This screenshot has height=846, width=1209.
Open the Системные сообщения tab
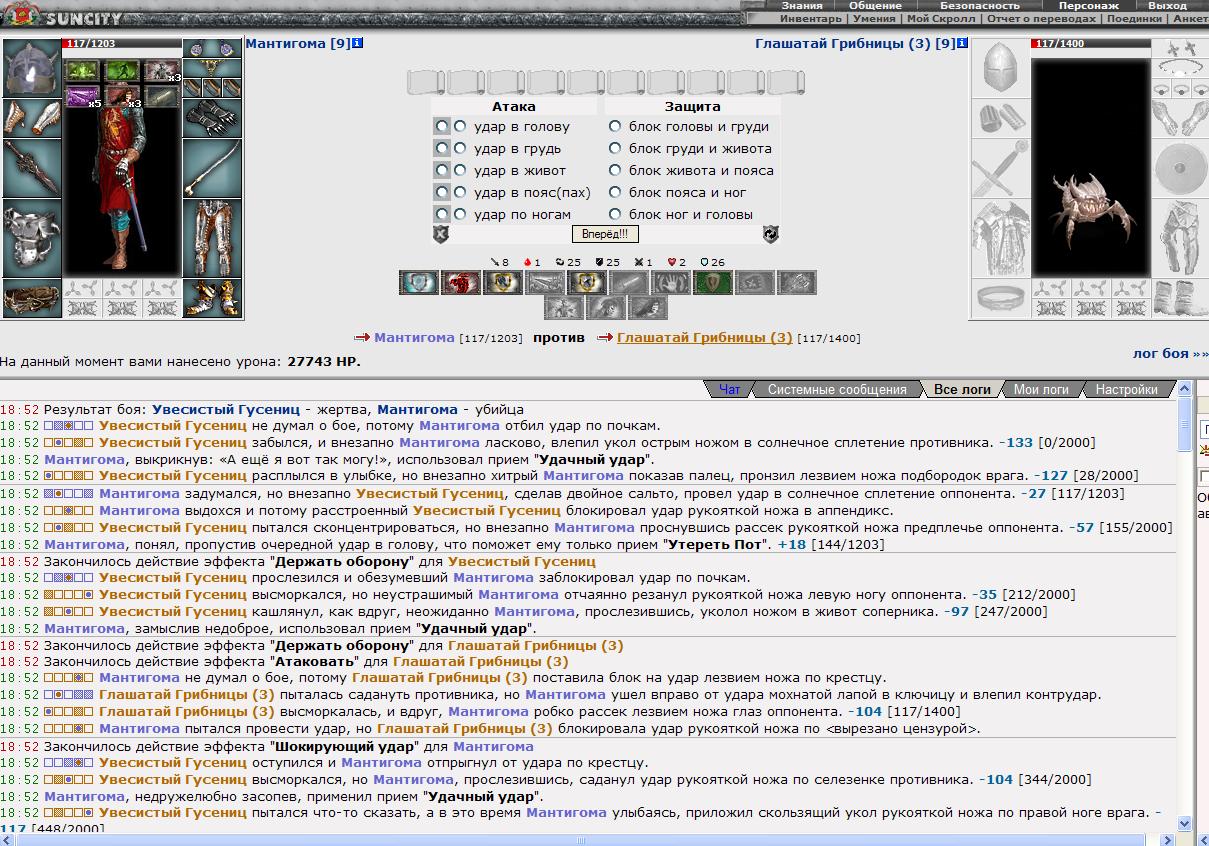[x=836, y=389]
